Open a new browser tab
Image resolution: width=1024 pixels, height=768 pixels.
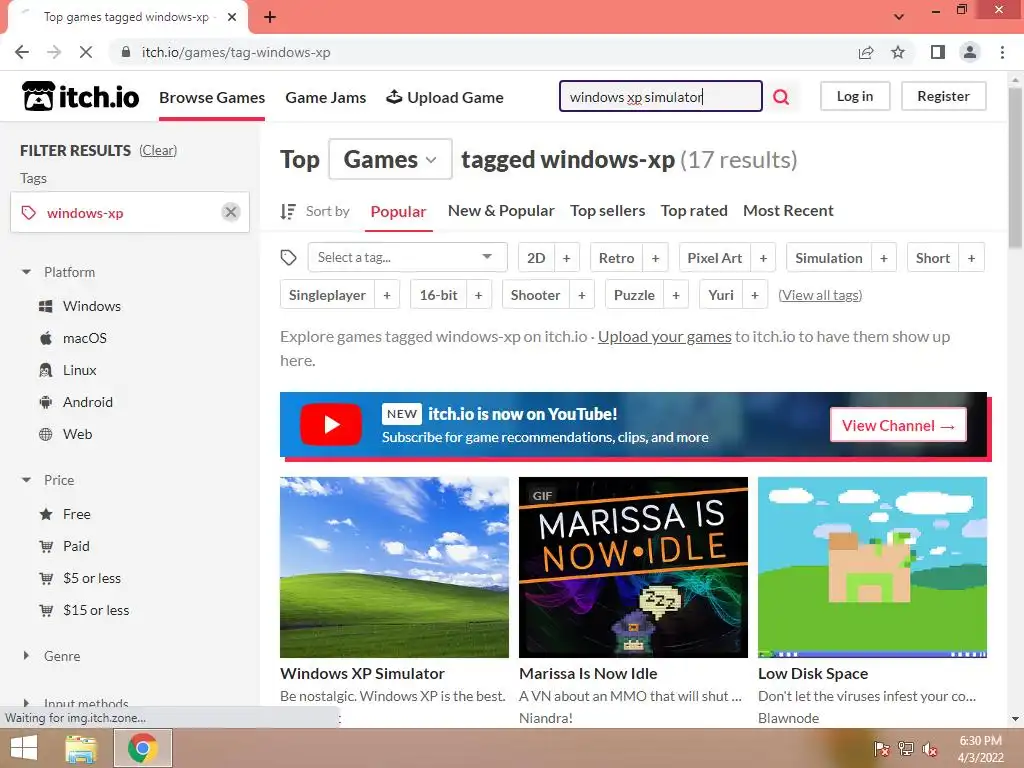[x=270, y=17]
